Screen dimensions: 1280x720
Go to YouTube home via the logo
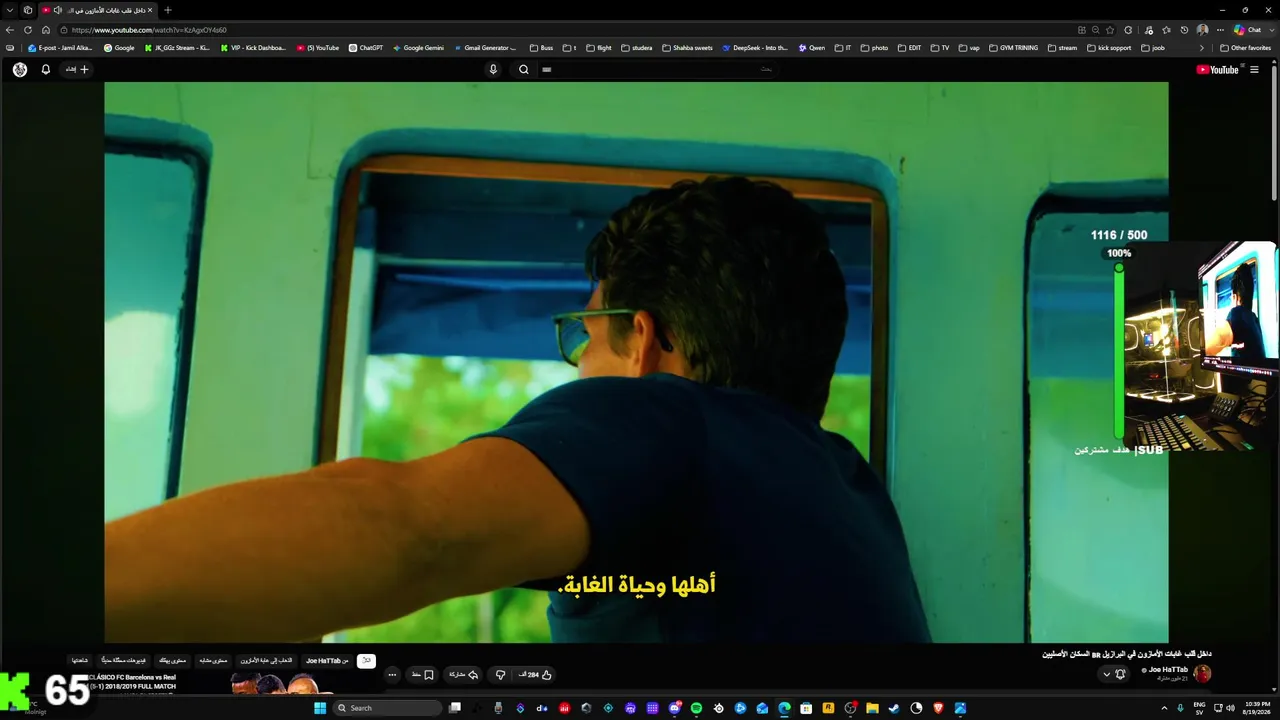(x=1217, y=70)
